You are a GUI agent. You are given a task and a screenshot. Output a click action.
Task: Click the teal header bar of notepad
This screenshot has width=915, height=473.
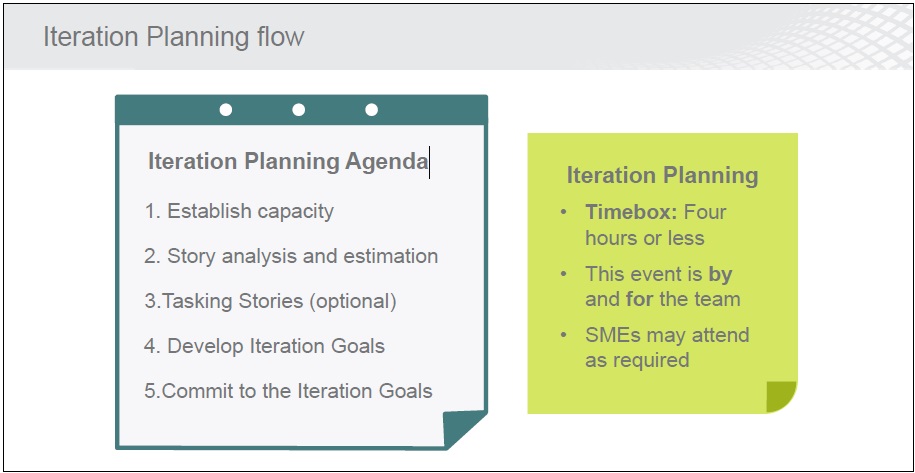click(x=301, y=110)
